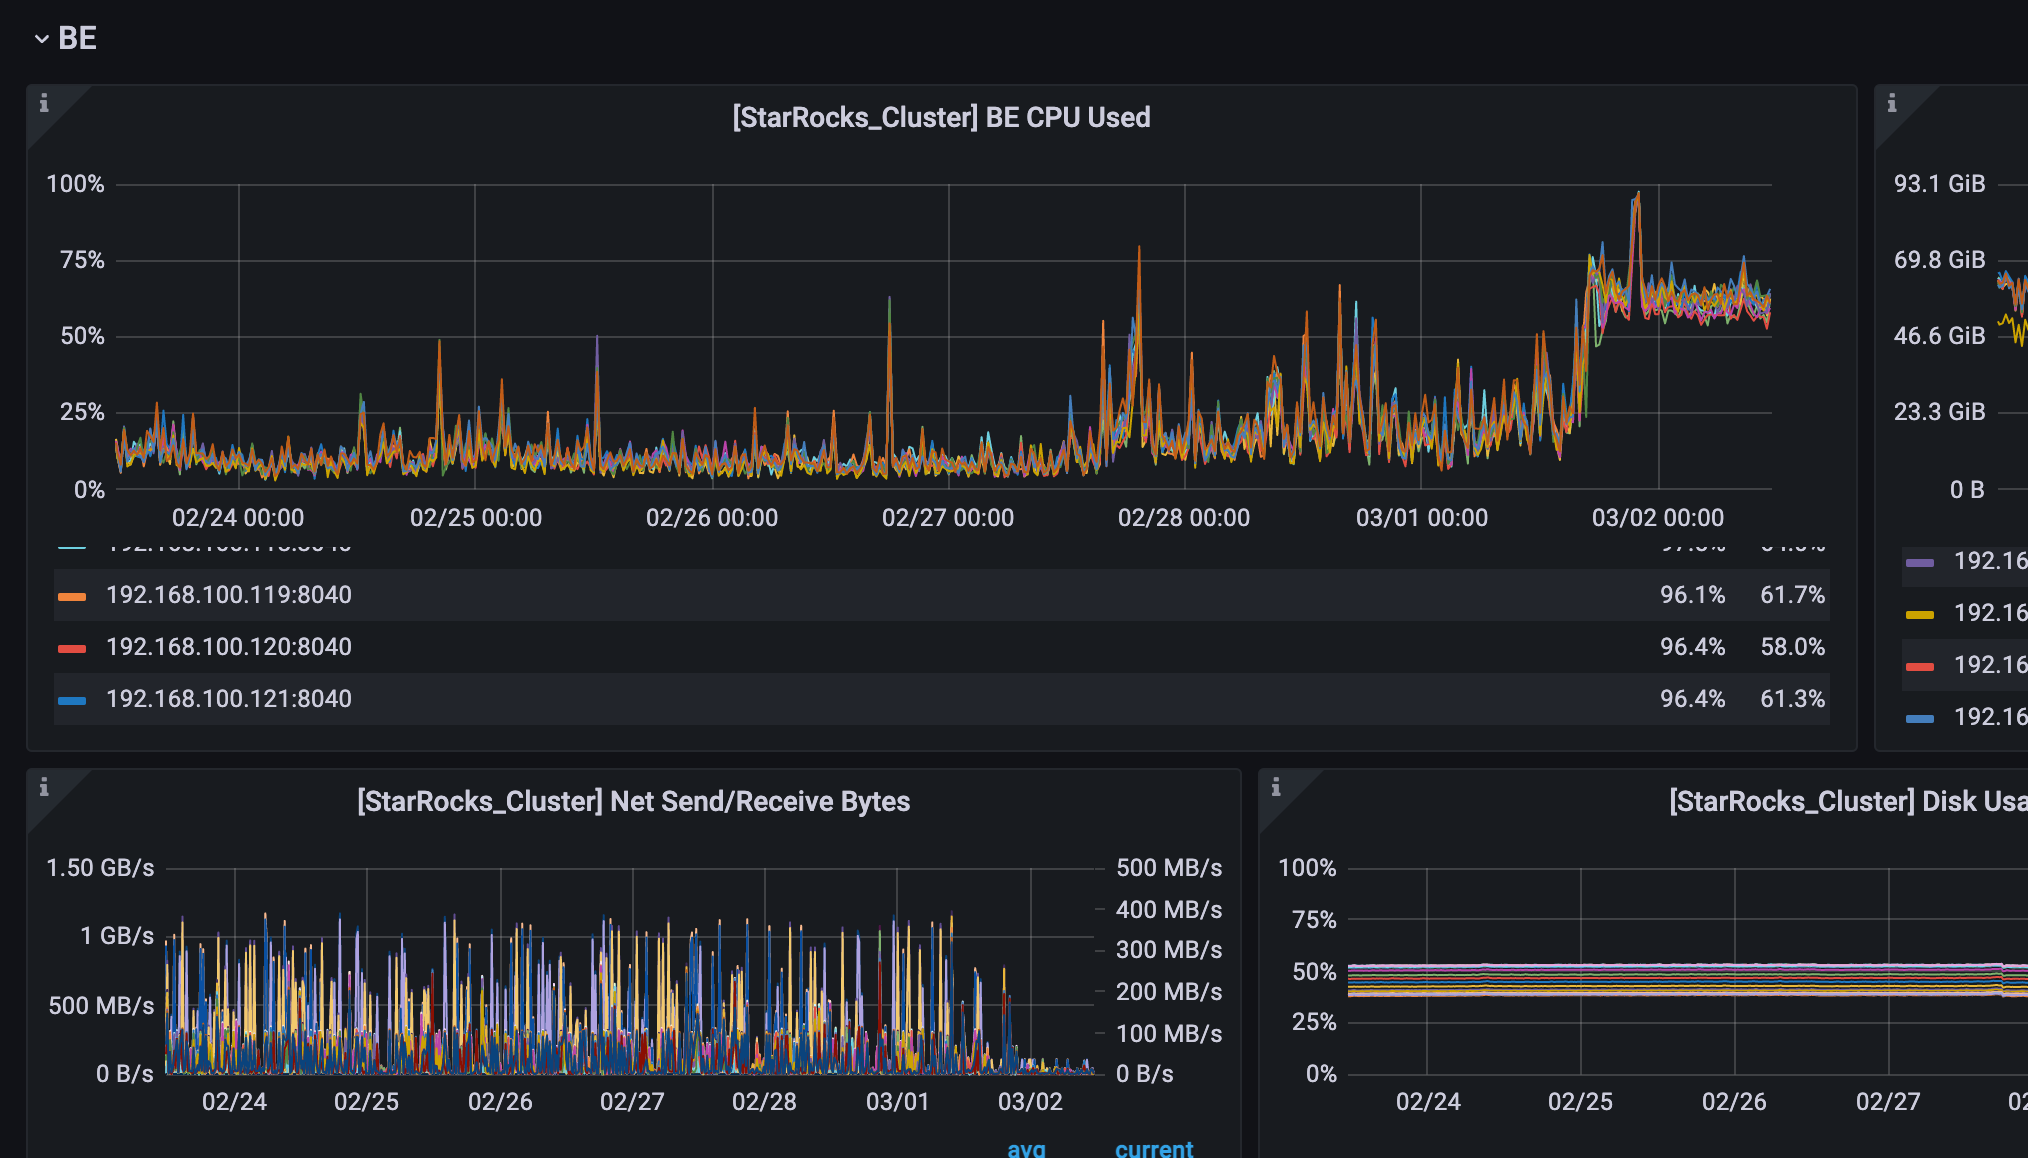
Task: Open the Disk Usage panel title menu
Action: [1846, 801]
